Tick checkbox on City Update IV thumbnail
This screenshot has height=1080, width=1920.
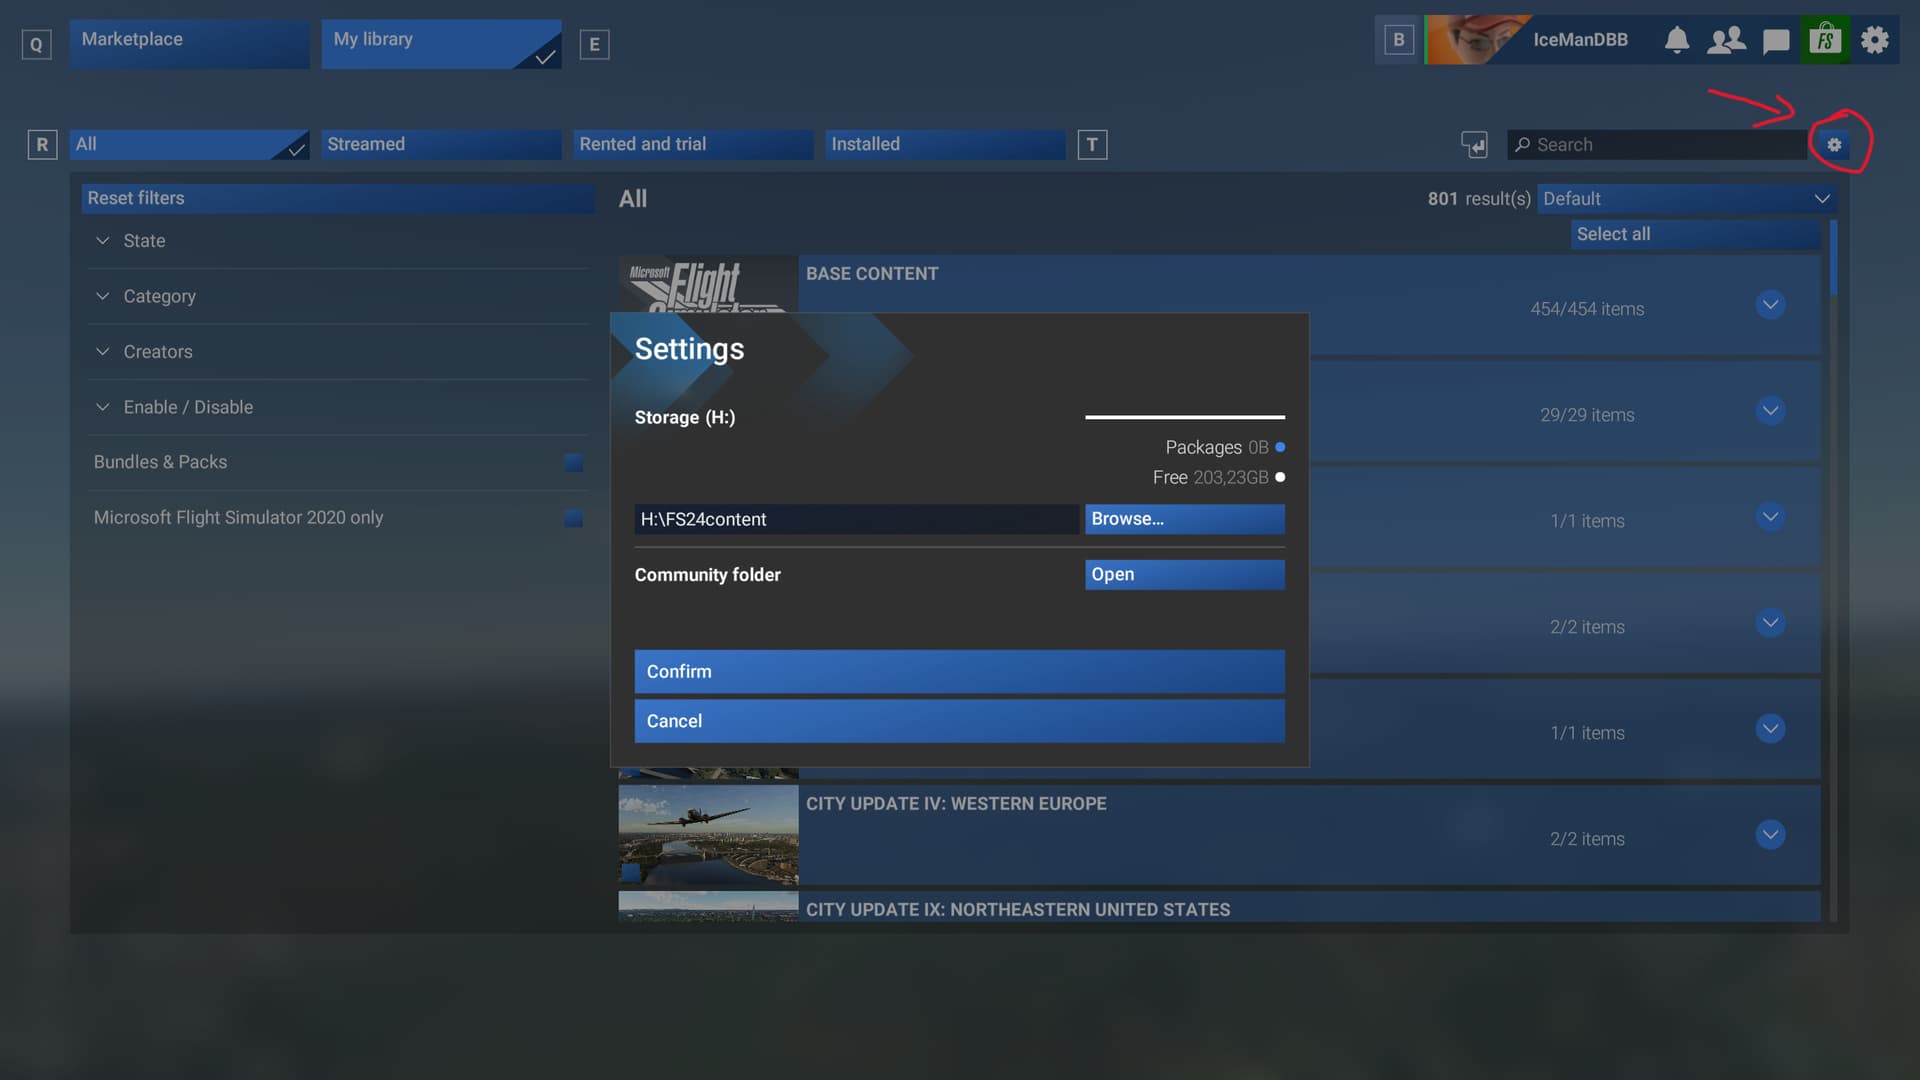pyautogui.click(x=630, y=872)
